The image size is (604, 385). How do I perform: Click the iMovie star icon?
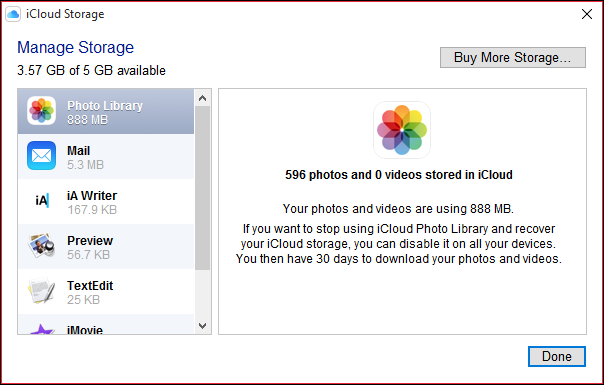[x=42, y=329]
